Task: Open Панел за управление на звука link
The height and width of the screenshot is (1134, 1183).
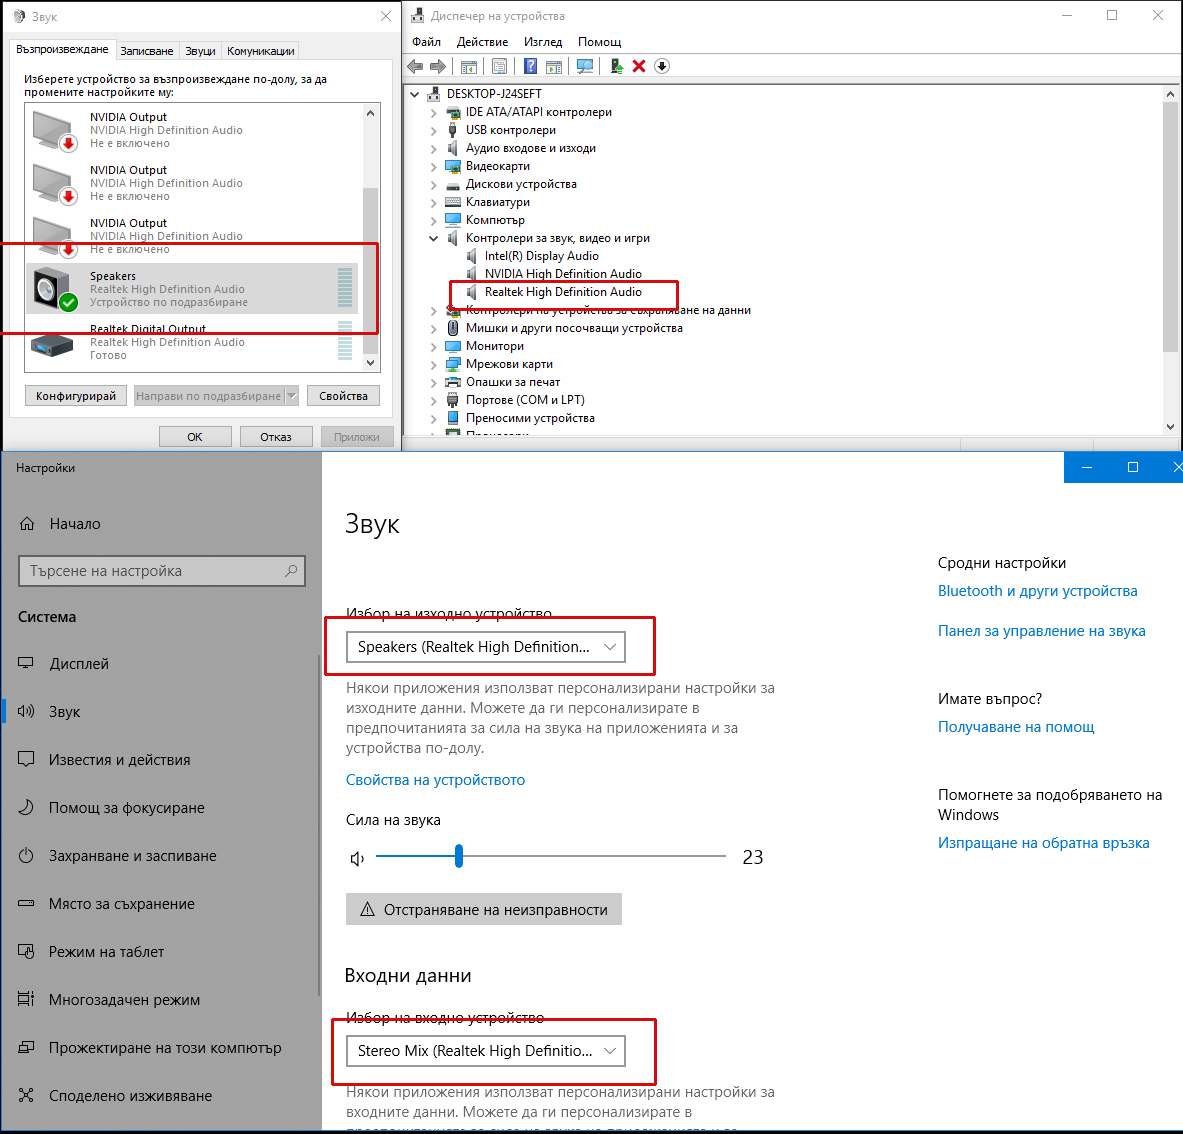Action: click(x=1041, y=631)
